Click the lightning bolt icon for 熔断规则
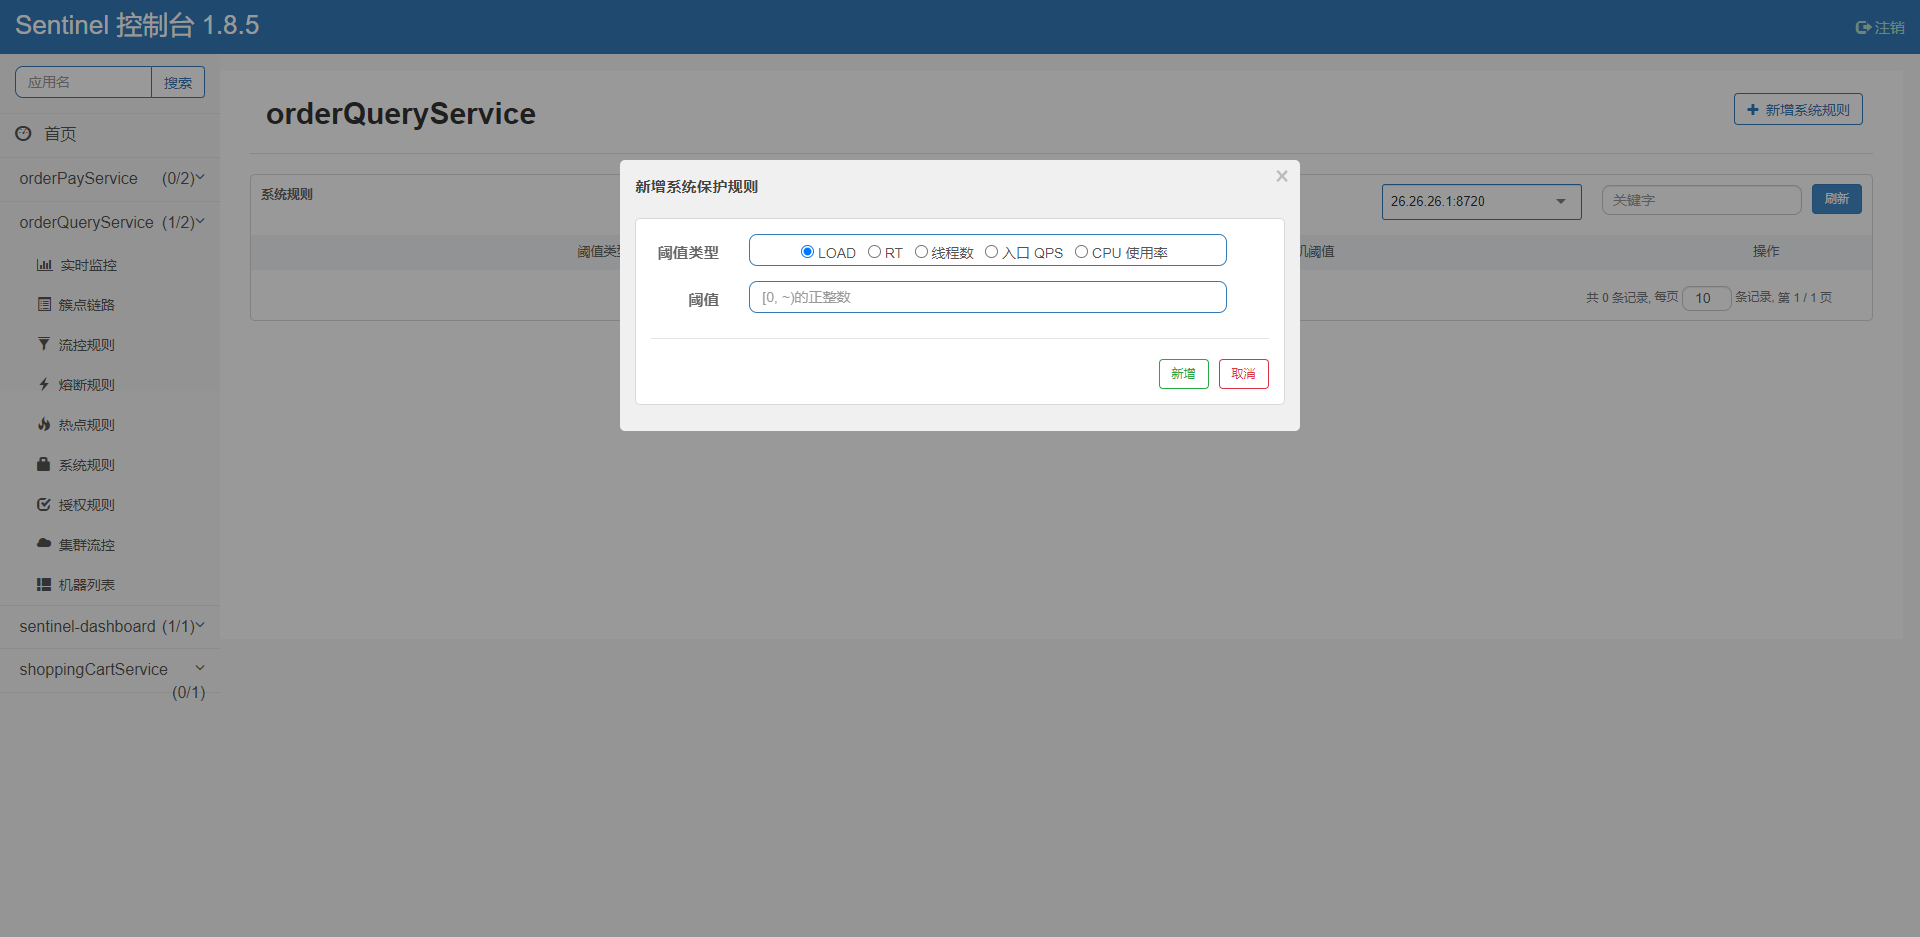Image resolution: width=1920 pixels, height=937 pixels. [x=44, y=384]
